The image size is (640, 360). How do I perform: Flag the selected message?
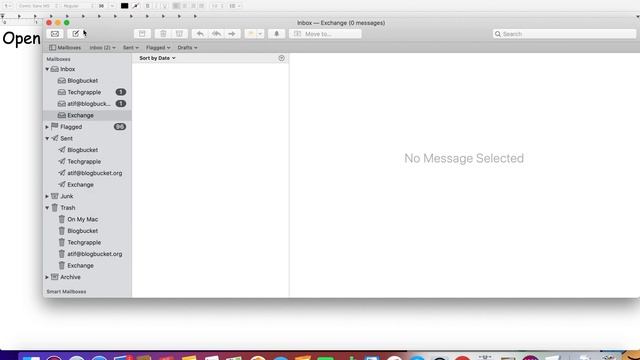tap(250, 34)
